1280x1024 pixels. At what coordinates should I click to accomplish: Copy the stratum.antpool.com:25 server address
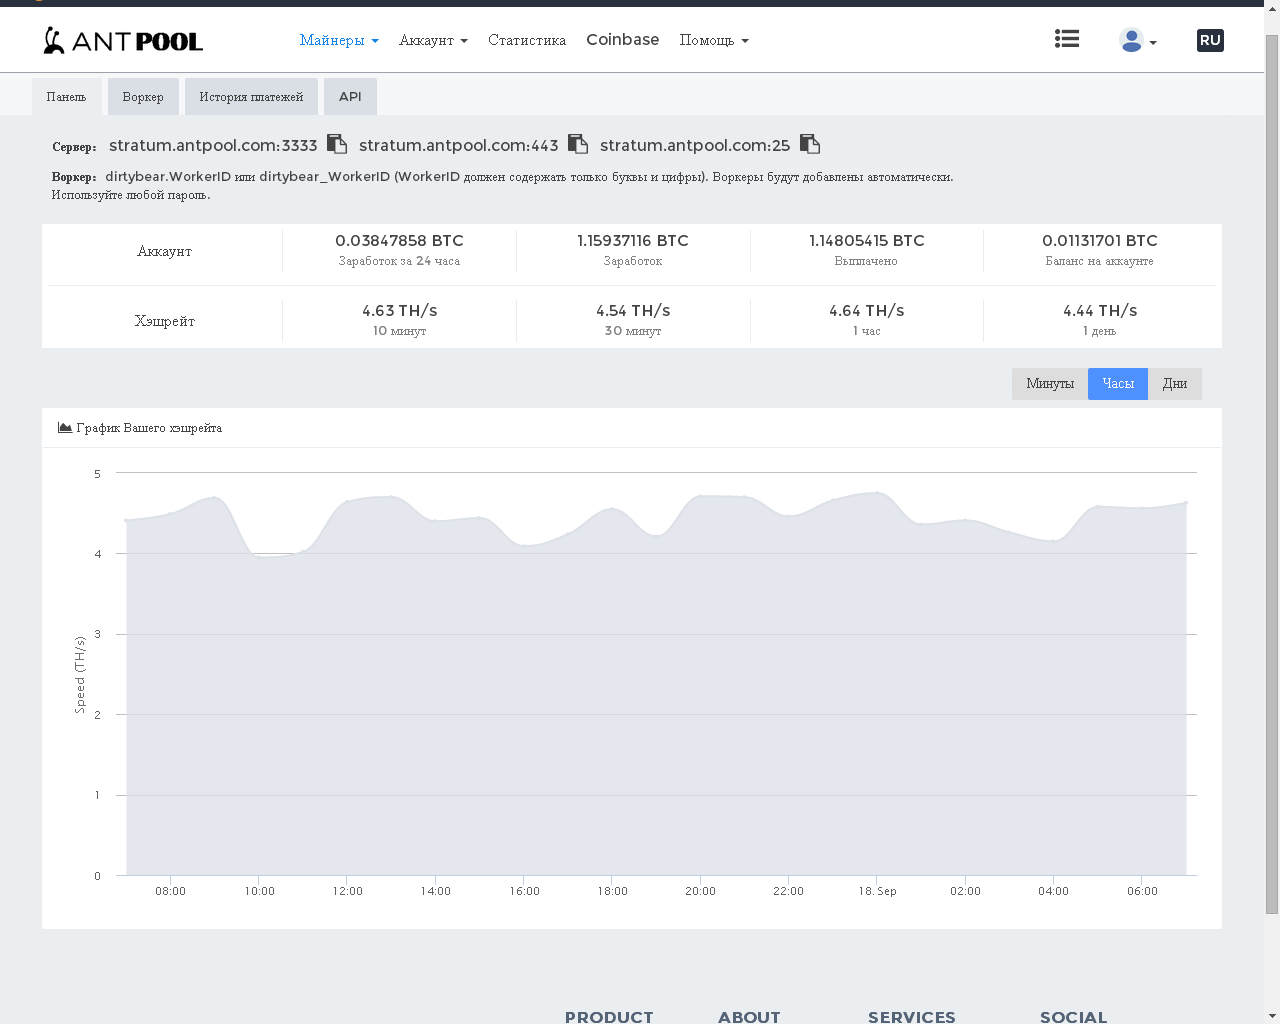810,144
